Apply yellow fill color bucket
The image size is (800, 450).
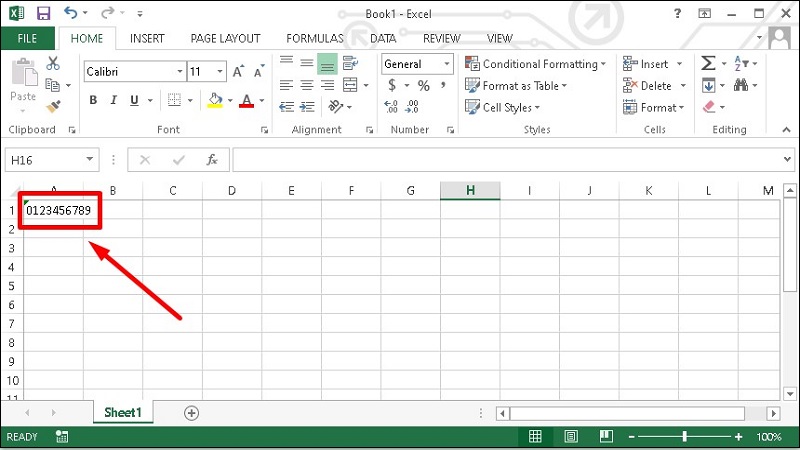pyautogui.click(x=215, y=101)
